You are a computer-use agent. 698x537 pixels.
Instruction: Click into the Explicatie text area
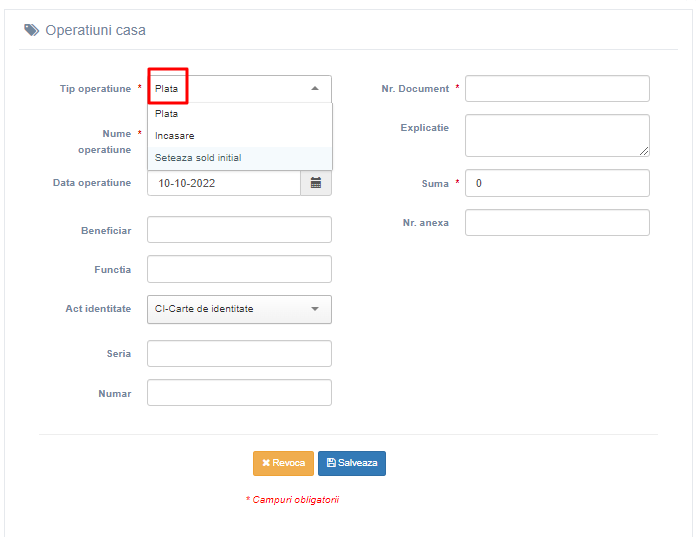(557, 135)
